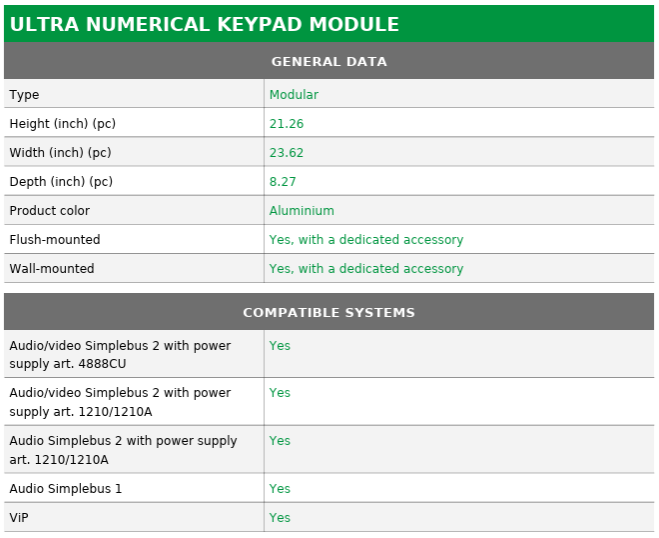659x538 pixels.
Task: Click the 'Flush-mounted' label
Action: (x=55, y=240)
